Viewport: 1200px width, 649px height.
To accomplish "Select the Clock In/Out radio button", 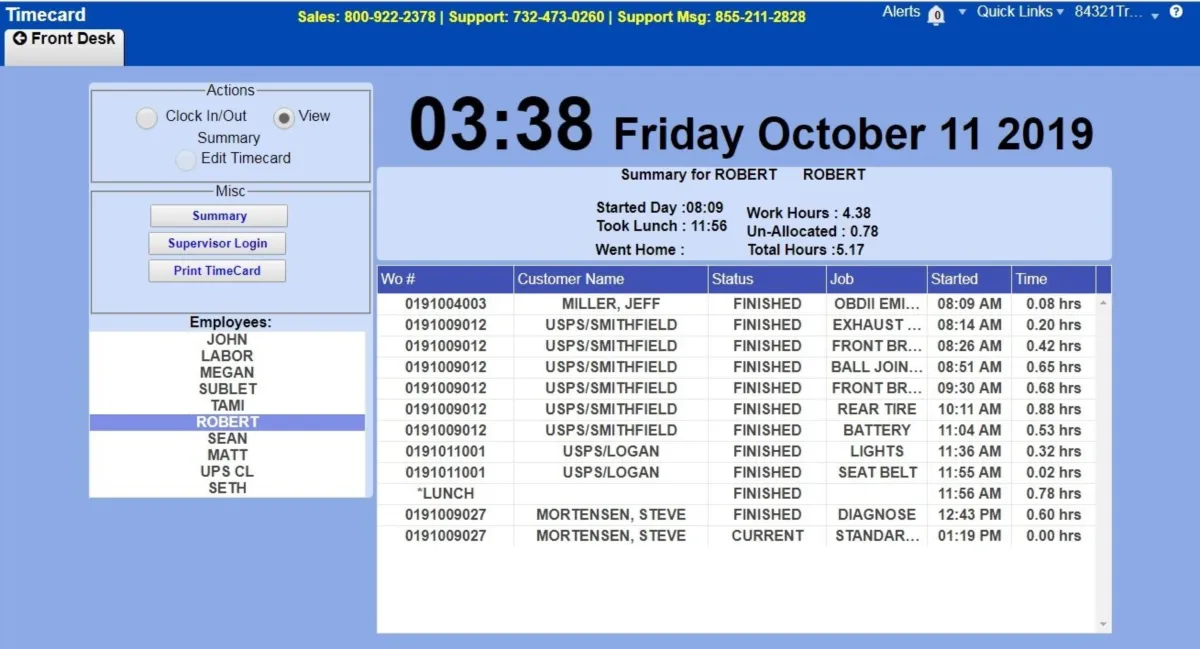I will pos(147,118).
